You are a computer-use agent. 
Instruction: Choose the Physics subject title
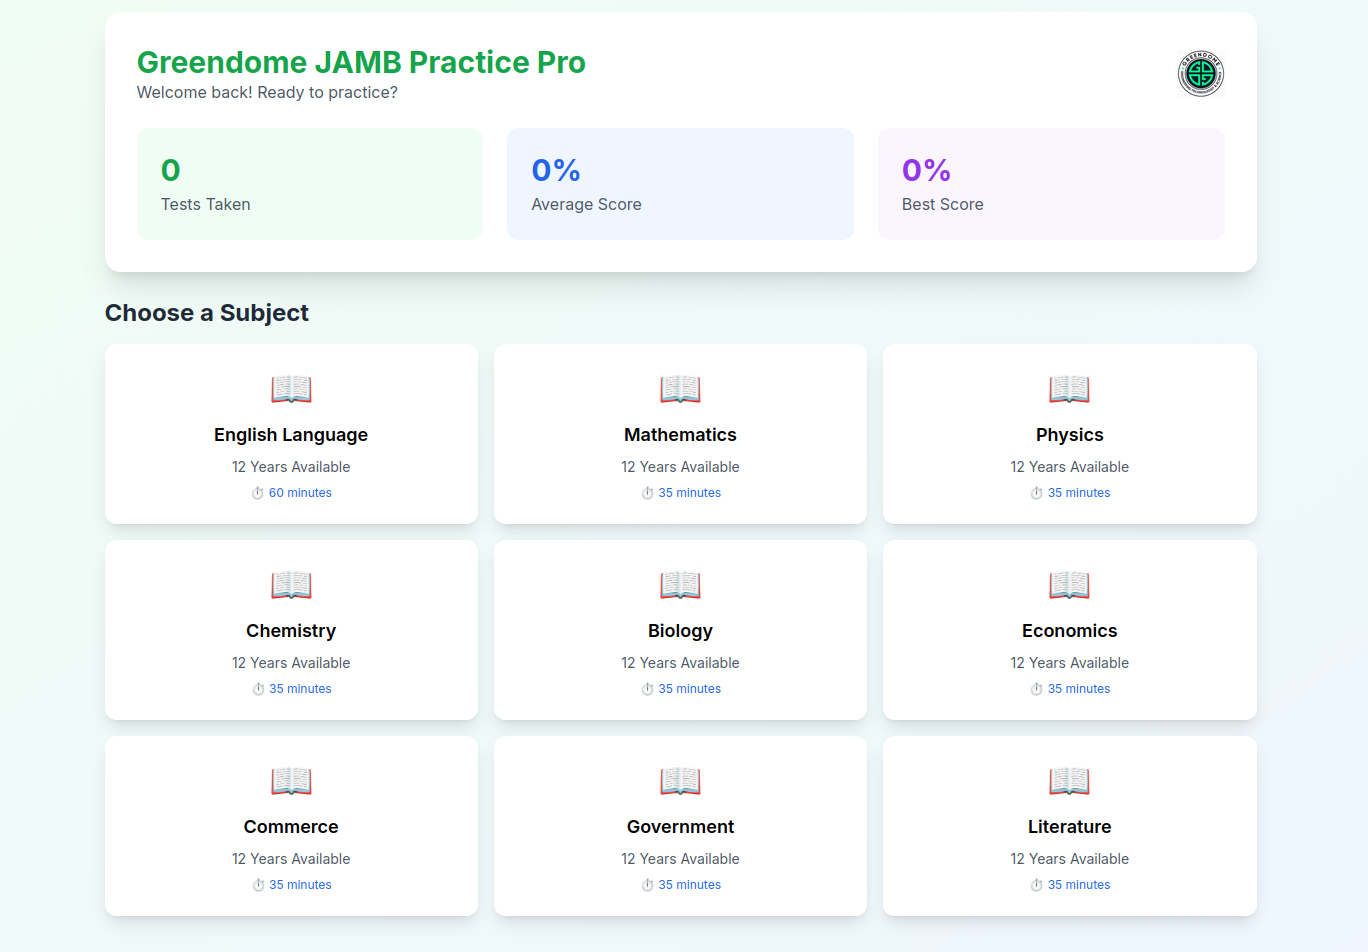coord(1069,435)
